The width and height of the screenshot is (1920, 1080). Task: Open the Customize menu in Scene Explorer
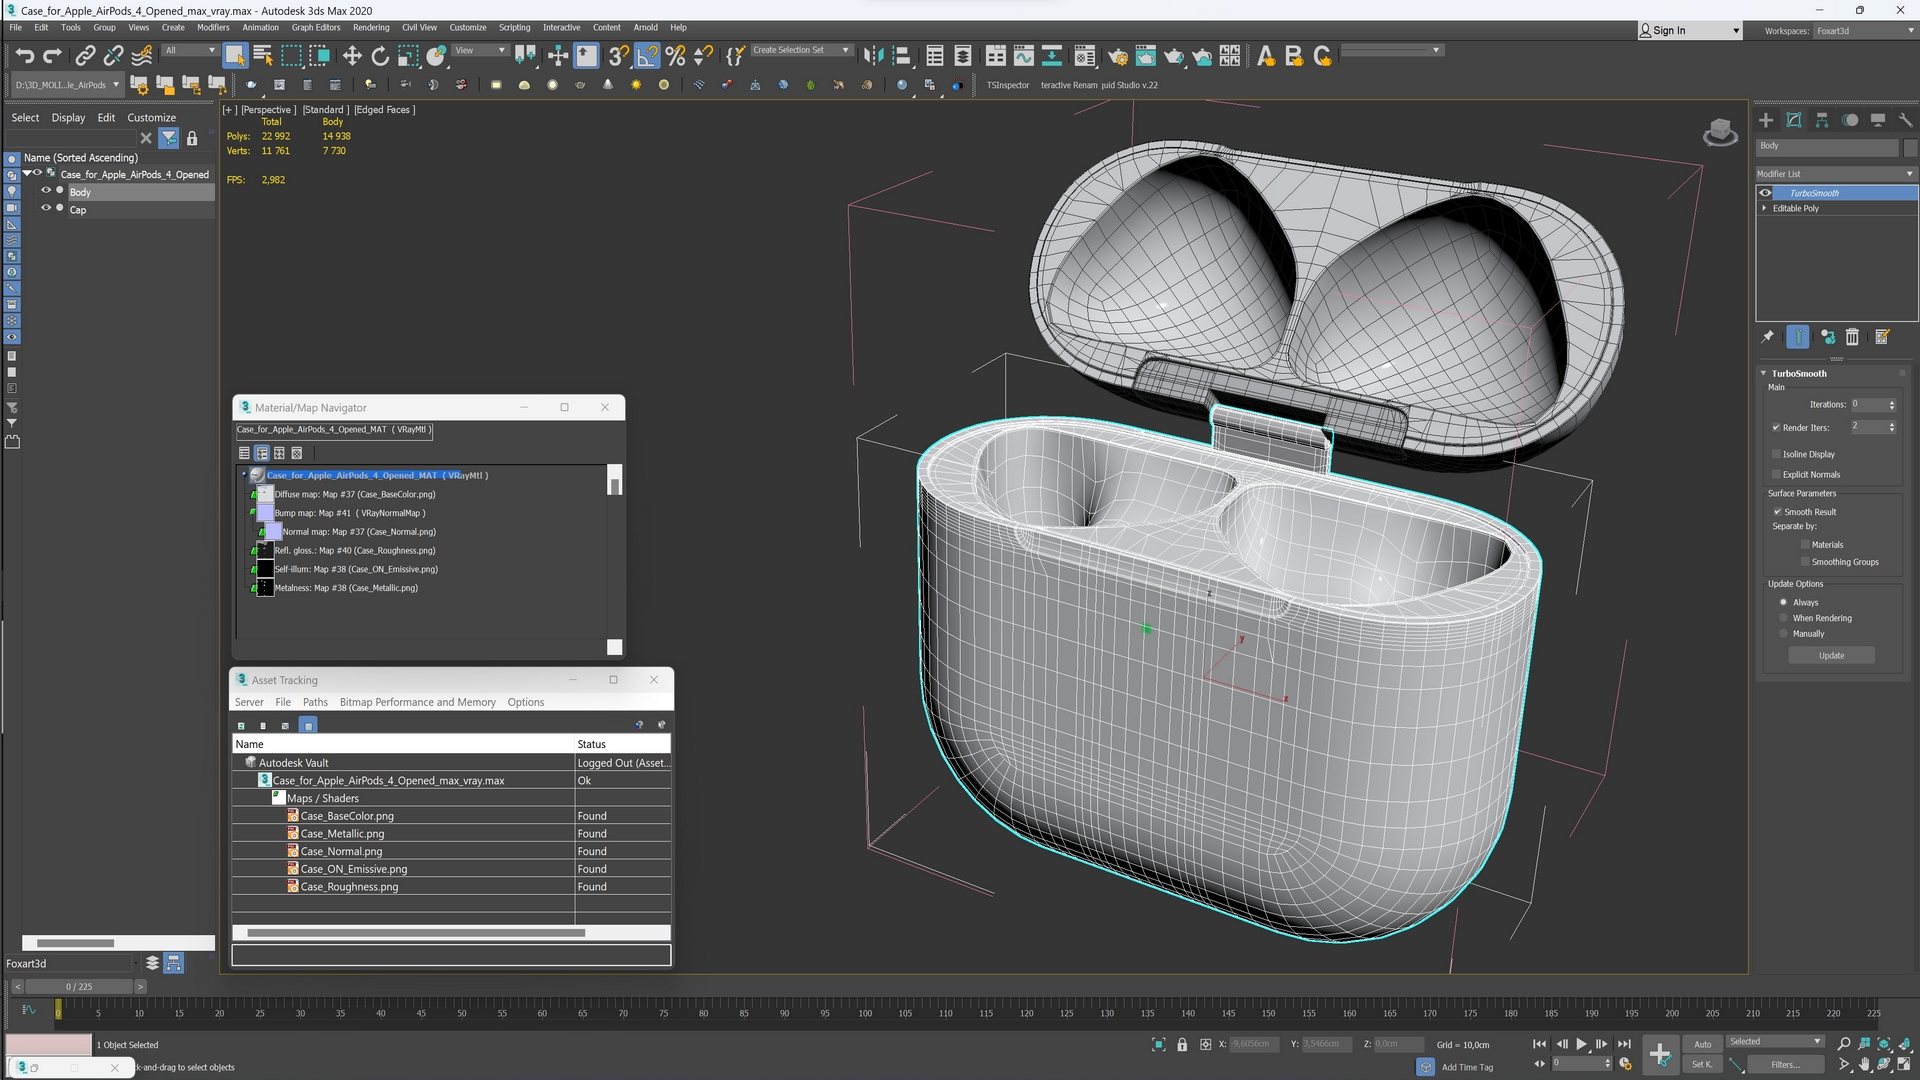click(x=151, y=118)
